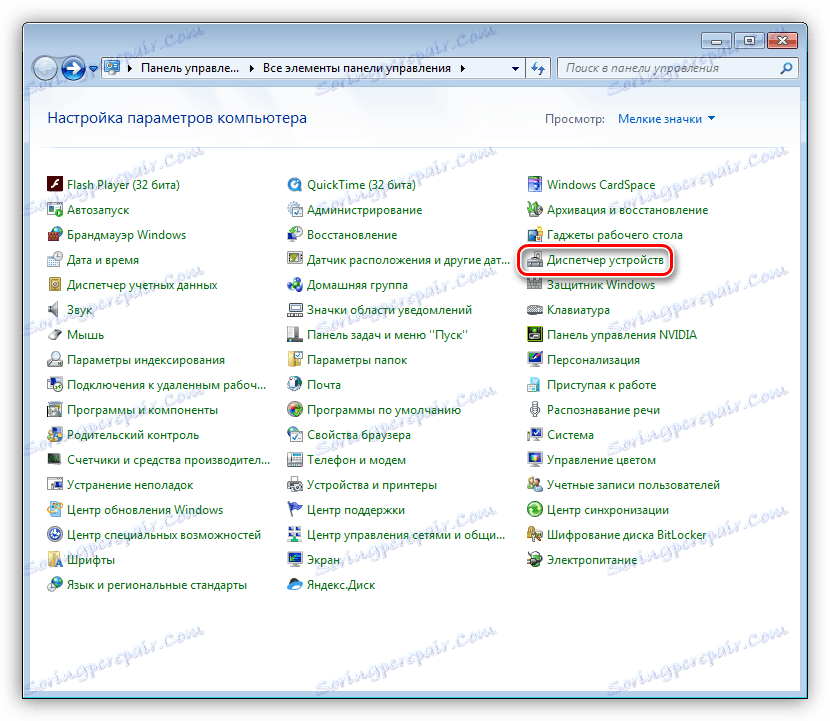
Task: Open the Диспетчер учетных данных link
Action: coord(142,285)
